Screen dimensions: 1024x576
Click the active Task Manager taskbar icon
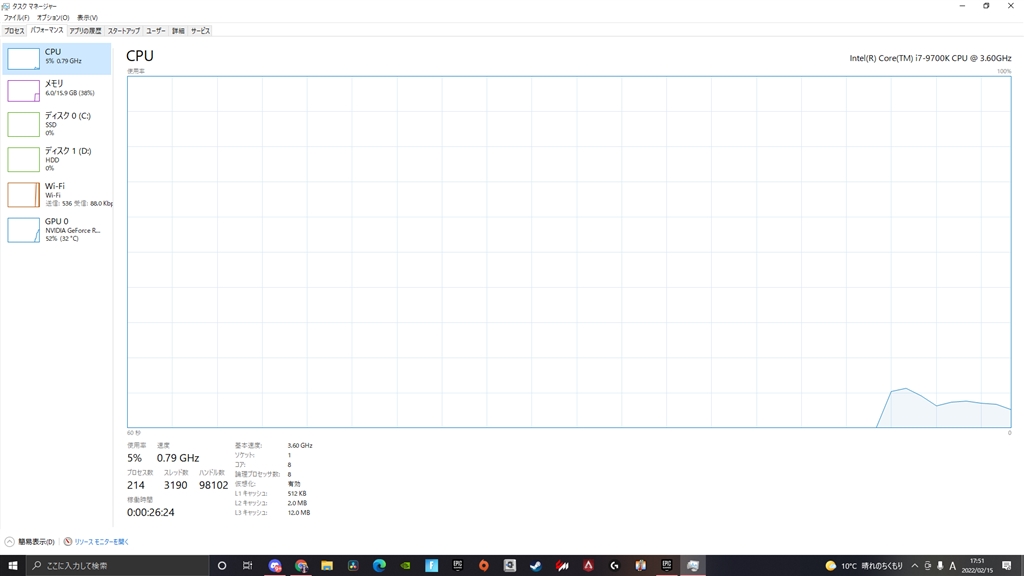coord(693,566)
